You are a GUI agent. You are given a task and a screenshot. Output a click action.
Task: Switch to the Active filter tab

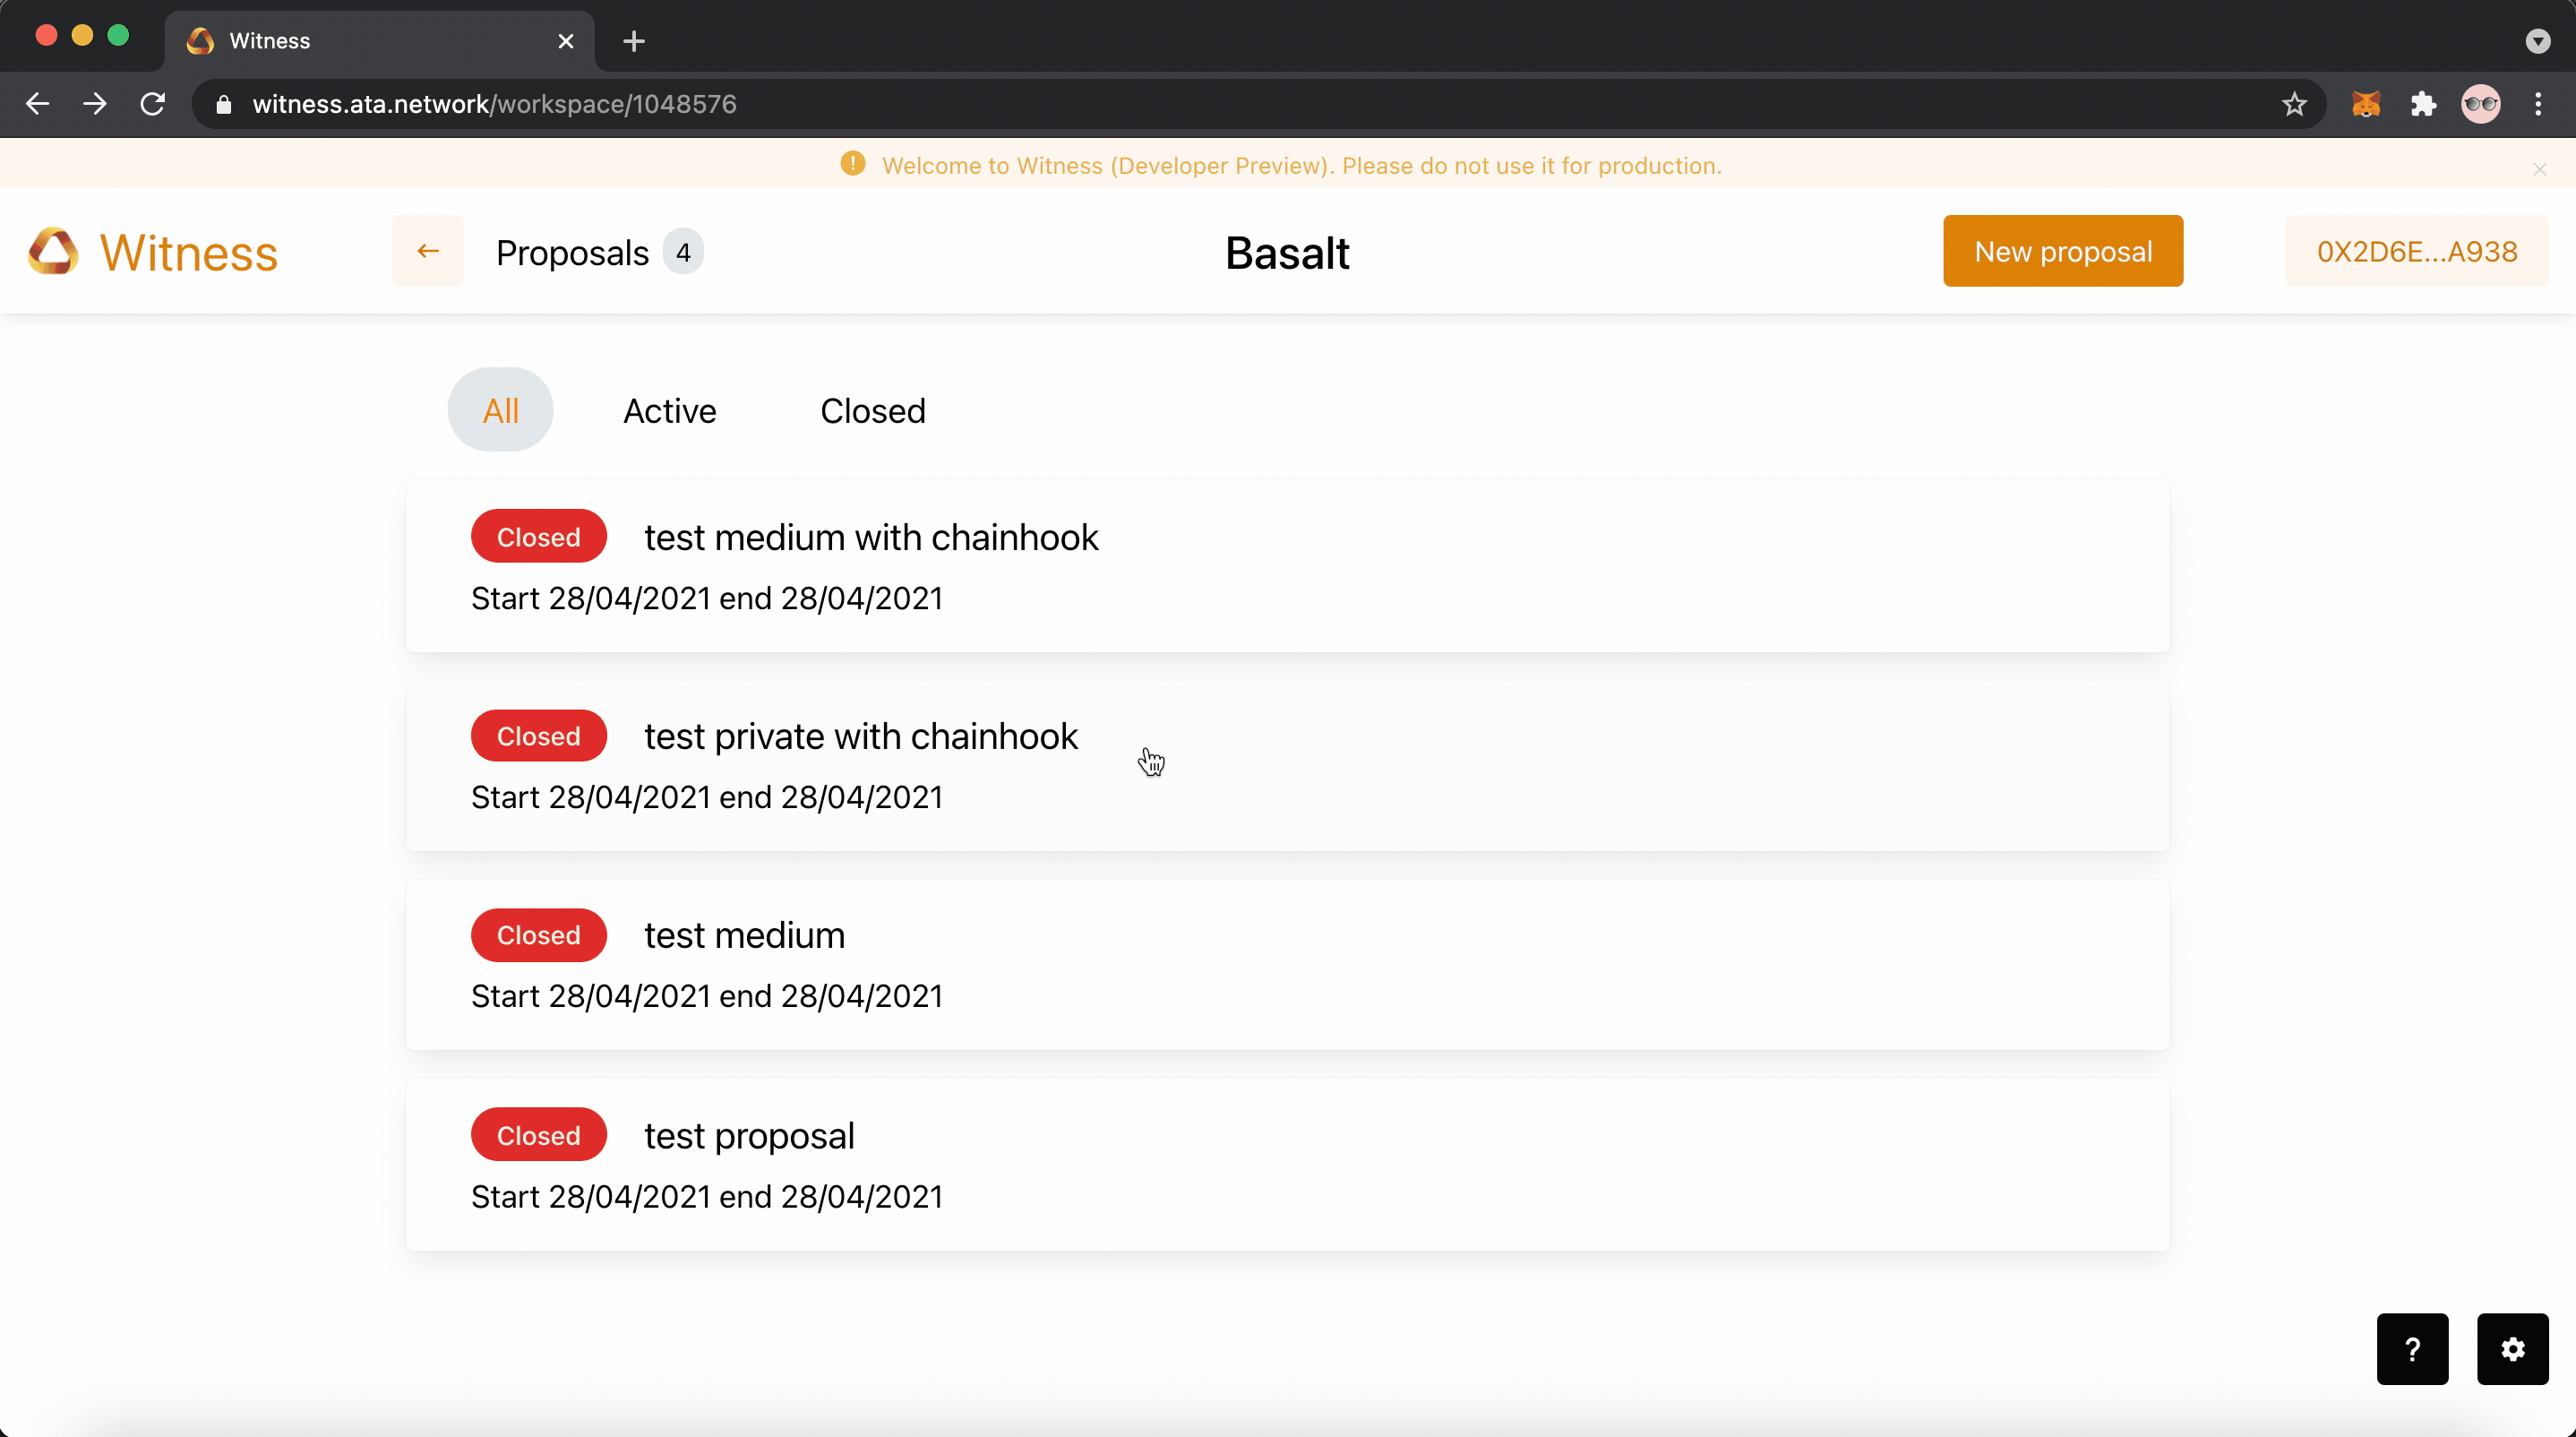click(x=670, y=410)
